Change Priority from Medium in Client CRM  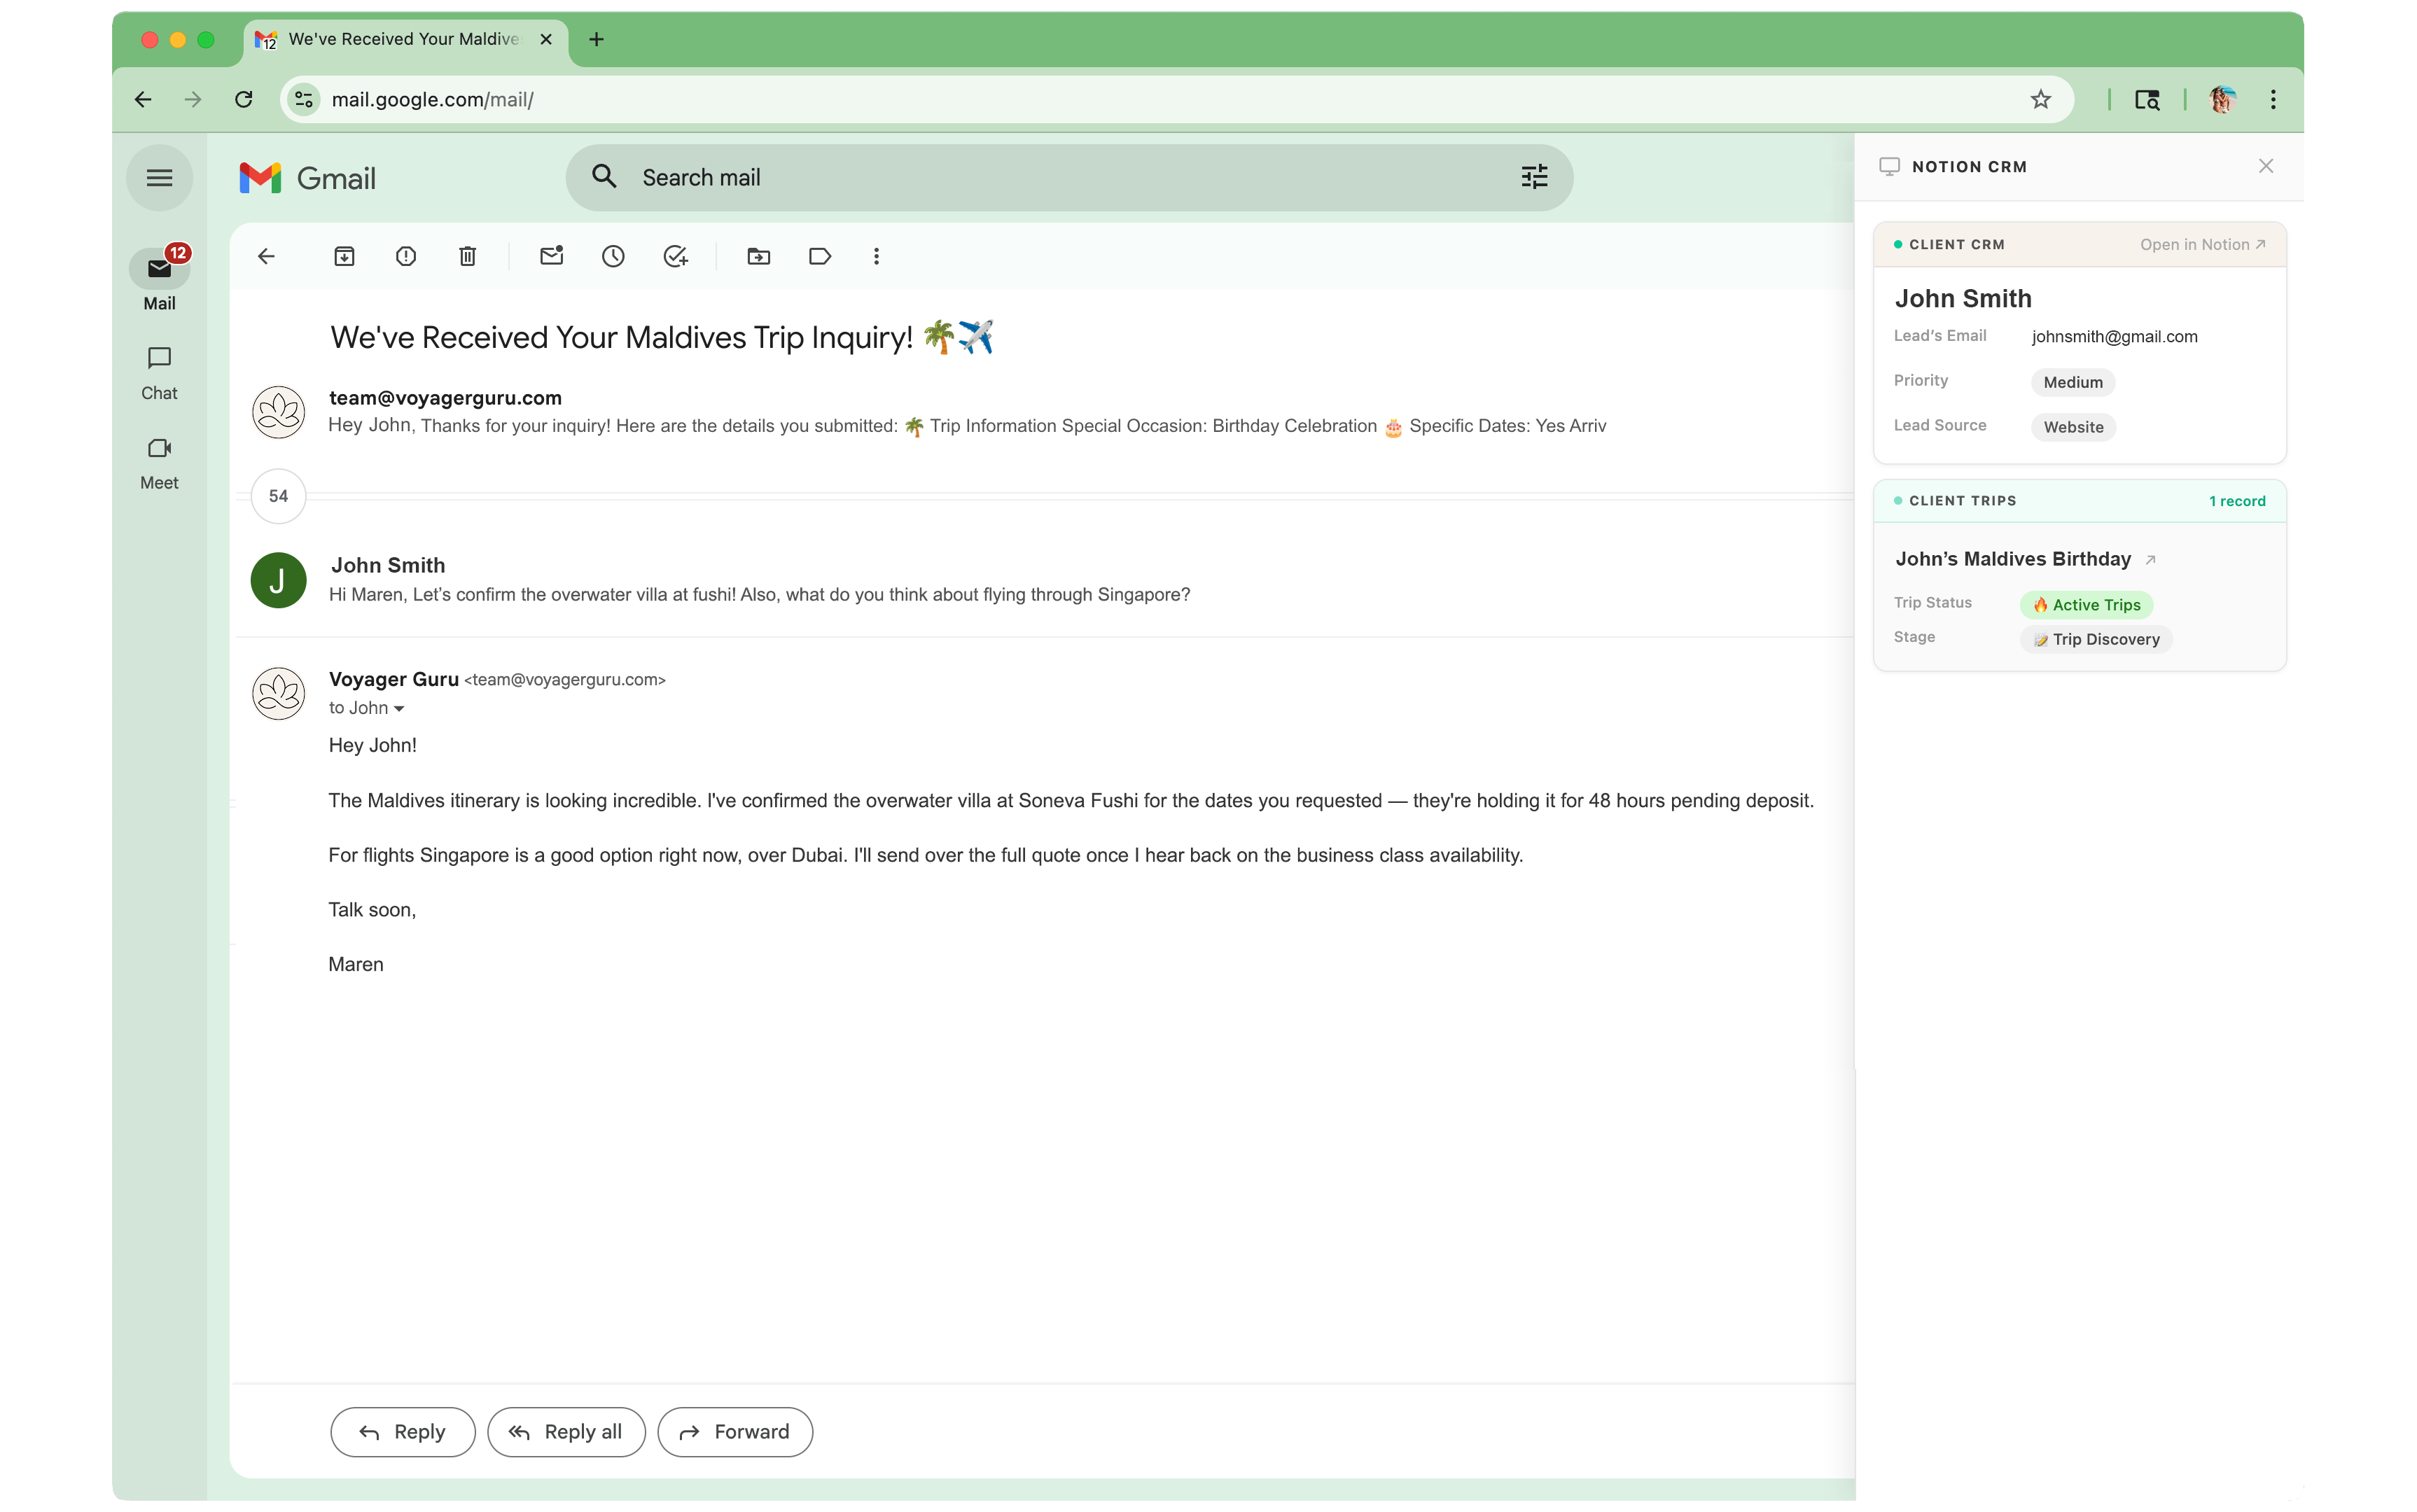pos(2072,382)
